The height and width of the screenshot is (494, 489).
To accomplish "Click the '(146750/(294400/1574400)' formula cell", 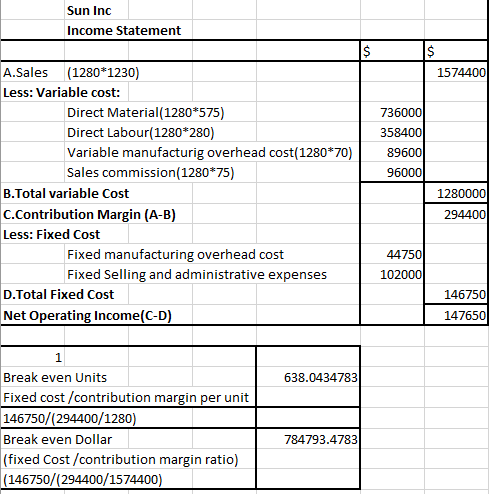I will coord(83,480).
